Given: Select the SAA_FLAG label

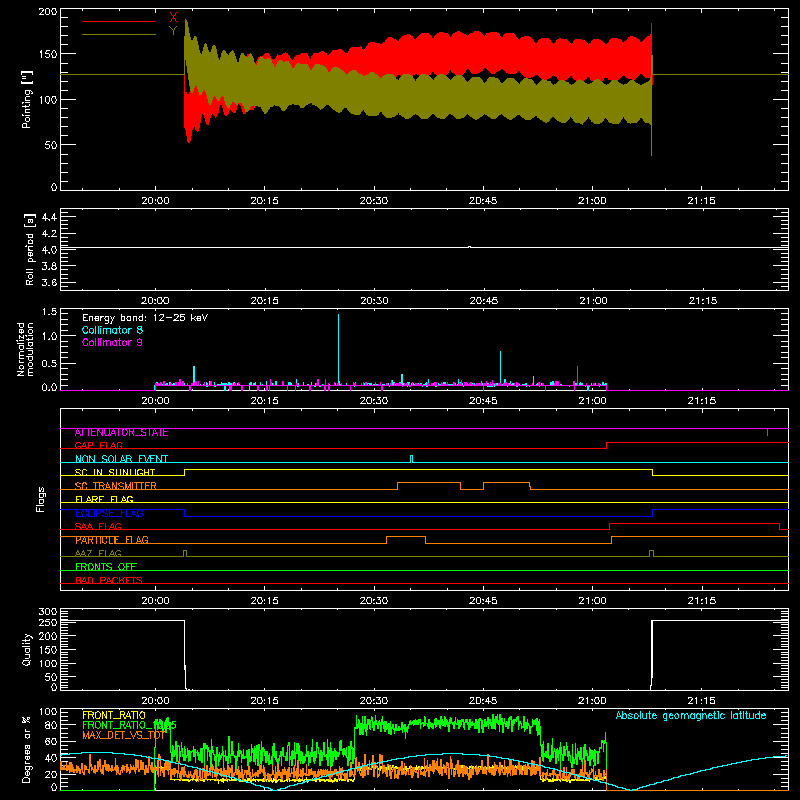Looking at the screenshot, I should 98,526.
